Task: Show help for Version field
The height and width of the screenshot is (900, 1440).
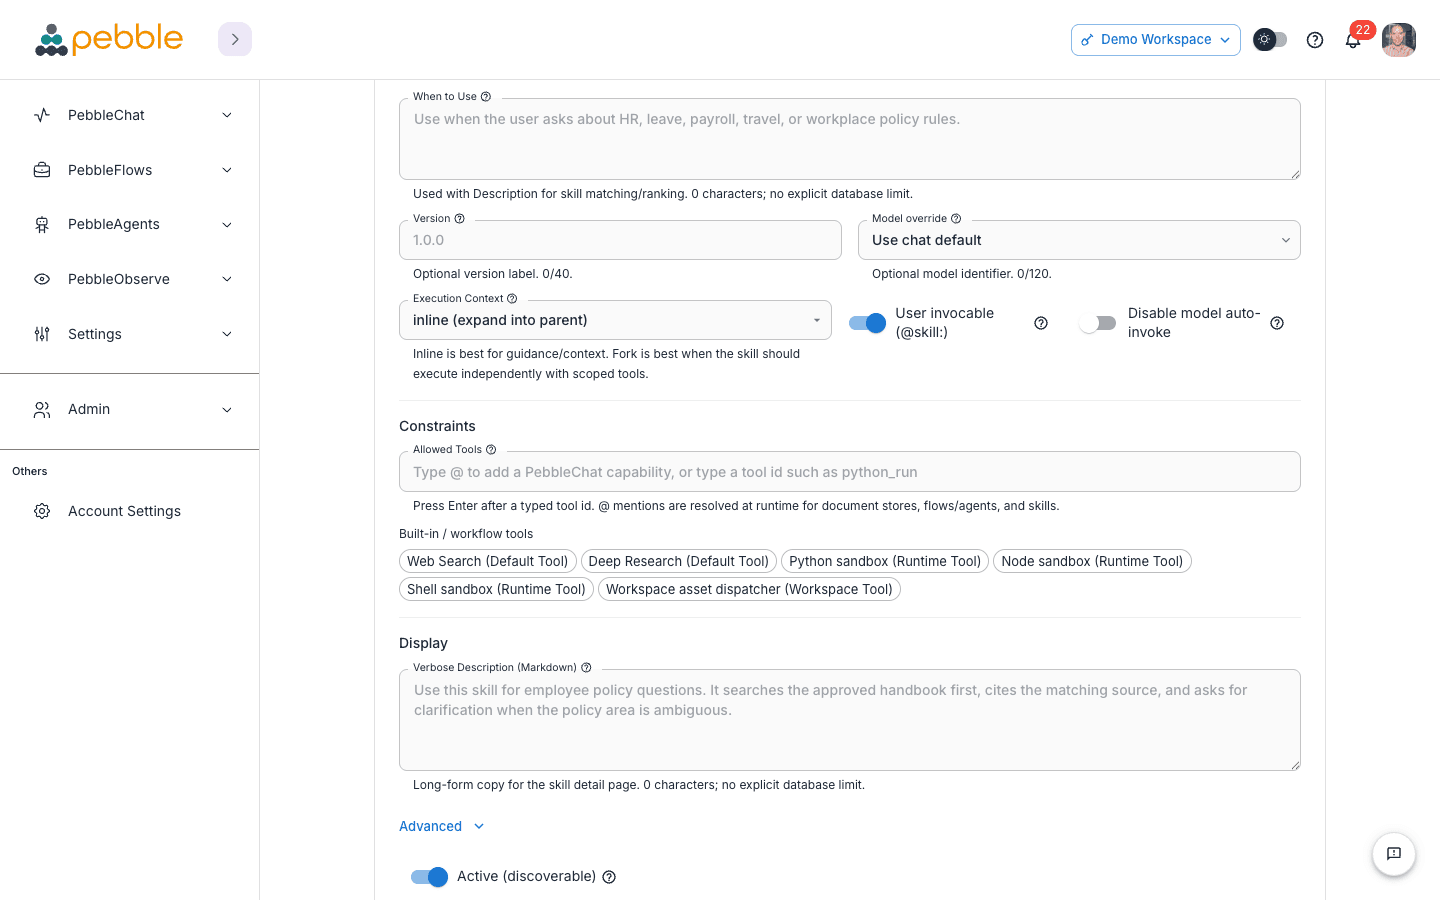Action: [460, 218]
